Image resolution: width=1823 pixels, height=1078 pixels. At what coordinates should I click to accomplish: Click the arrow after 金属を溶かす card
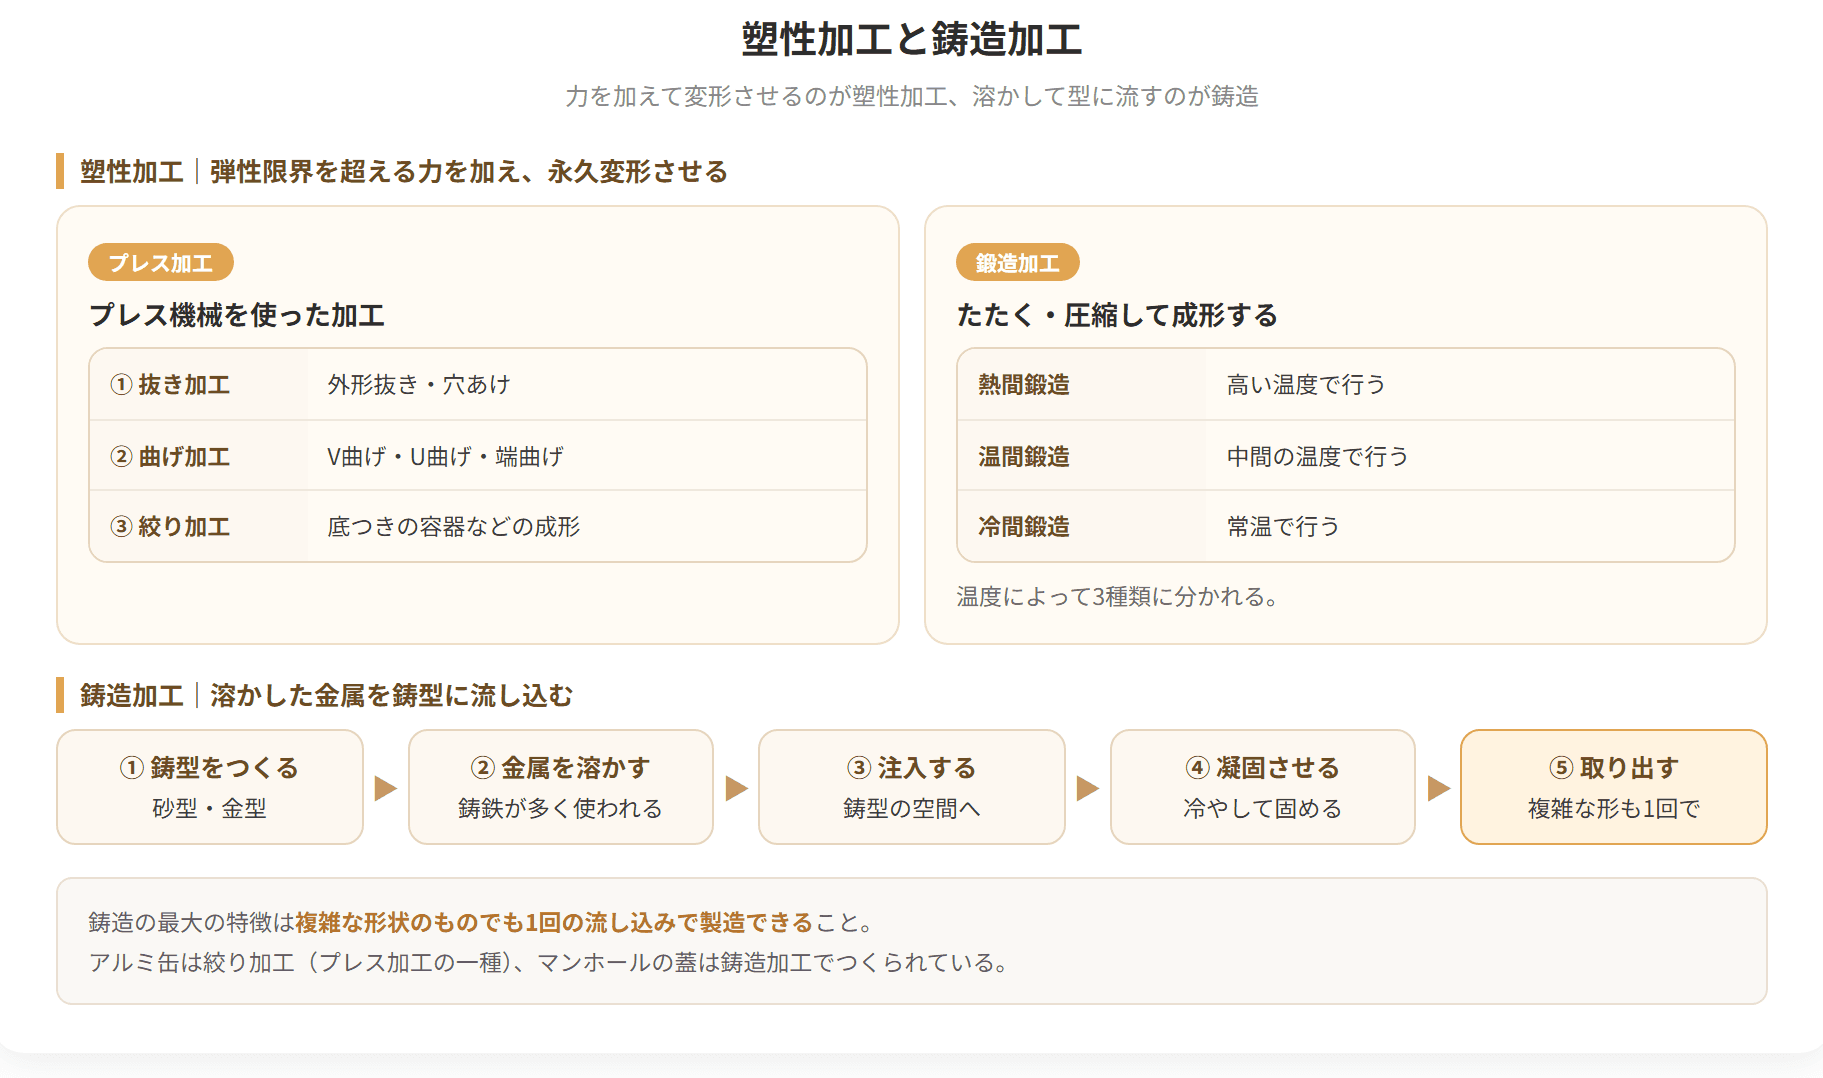pos(737,788)
